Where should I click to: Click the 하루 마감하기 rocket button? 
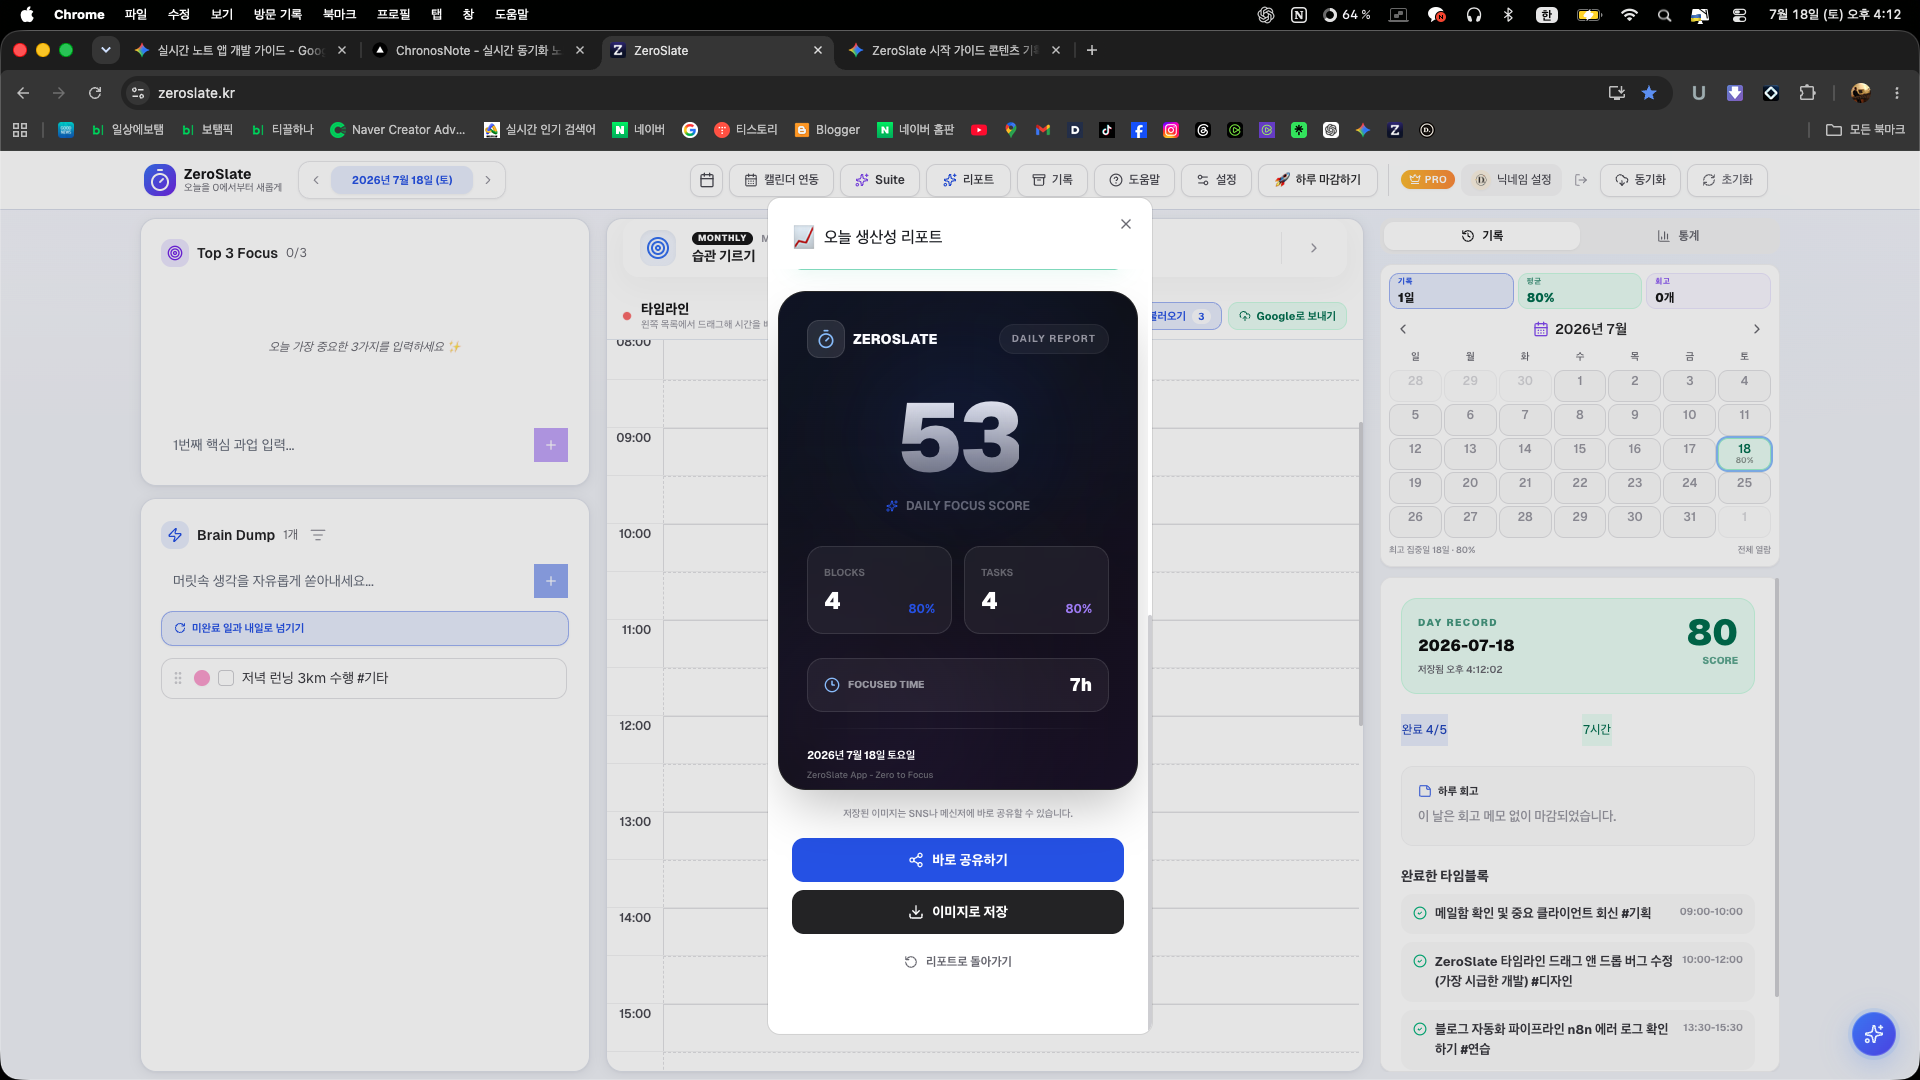1318,180
